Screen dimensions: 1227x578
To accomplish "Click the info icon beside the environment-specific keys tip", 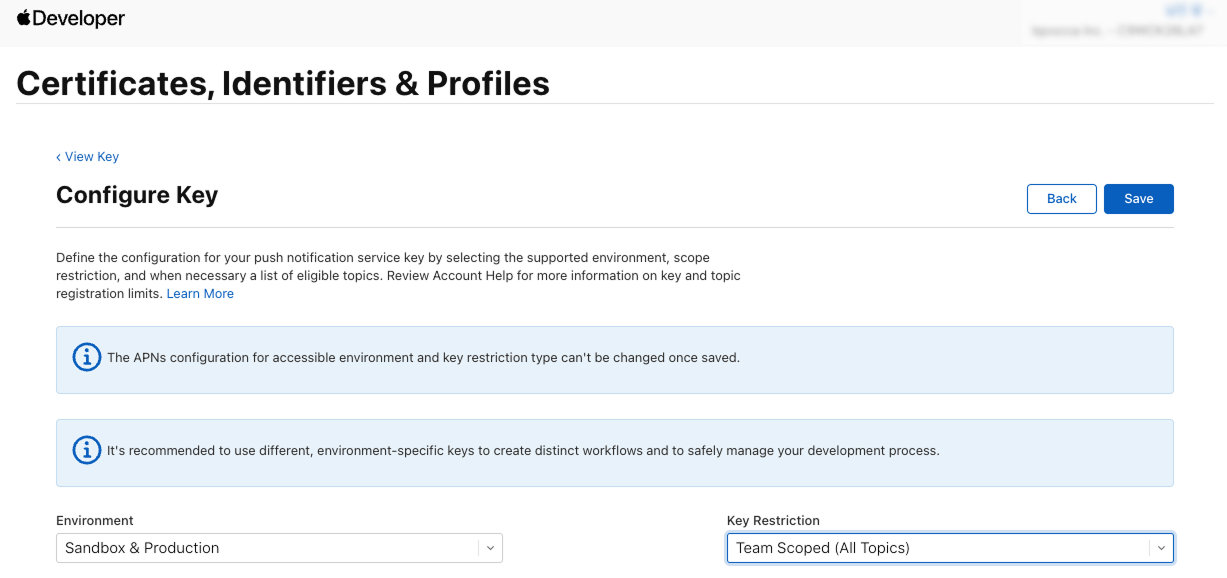I will coord(87,450).
